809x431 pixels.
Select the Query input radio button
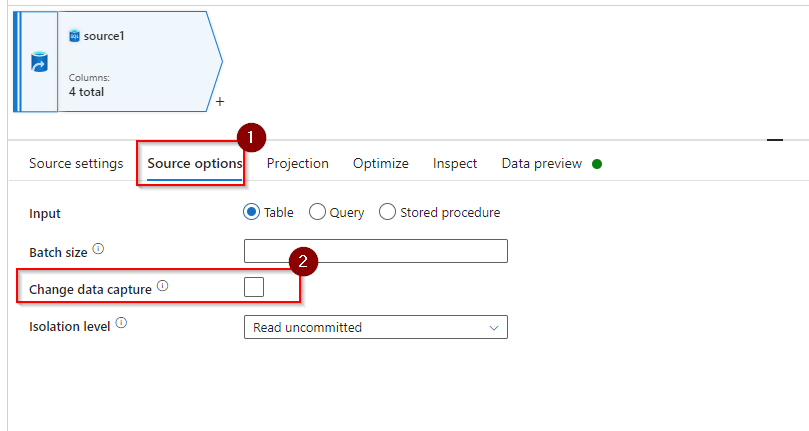pos(317,212)
